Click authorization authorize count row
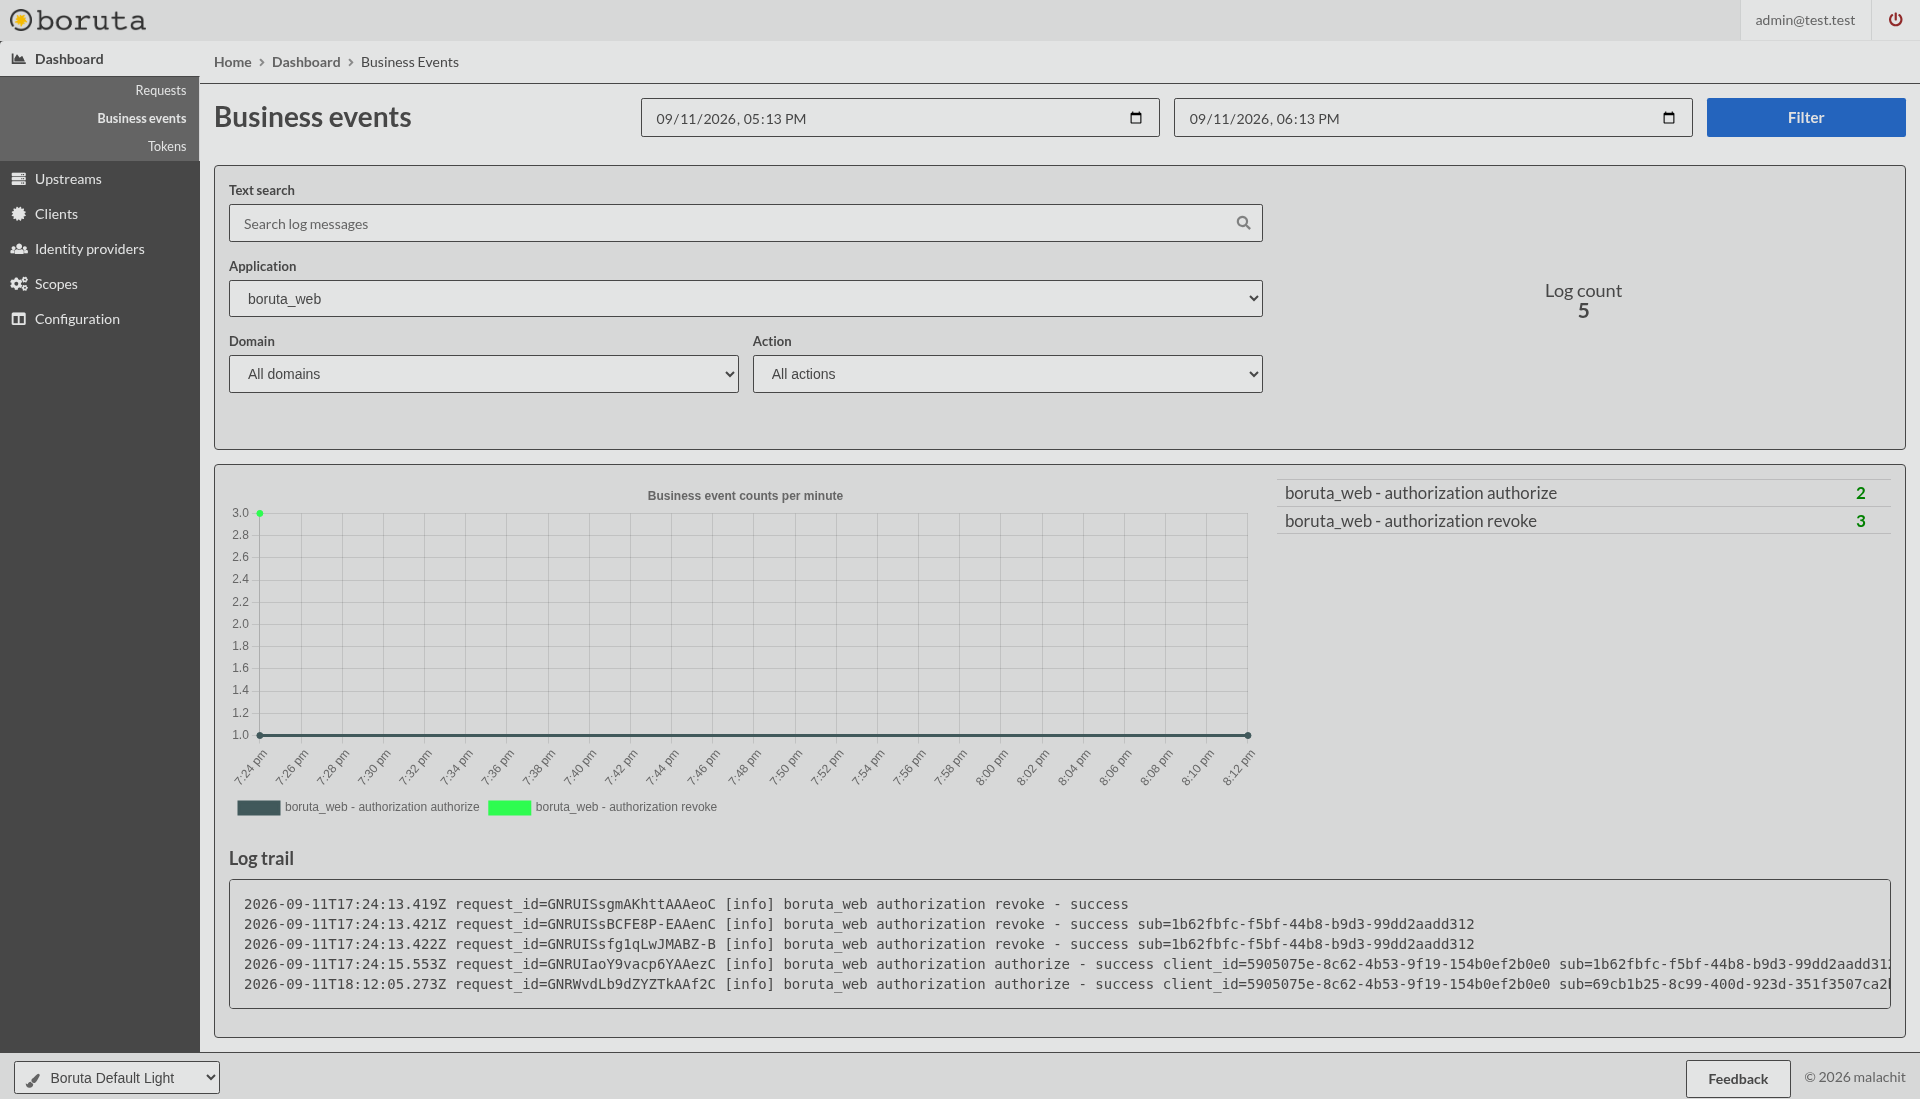 pos(1583,493)
